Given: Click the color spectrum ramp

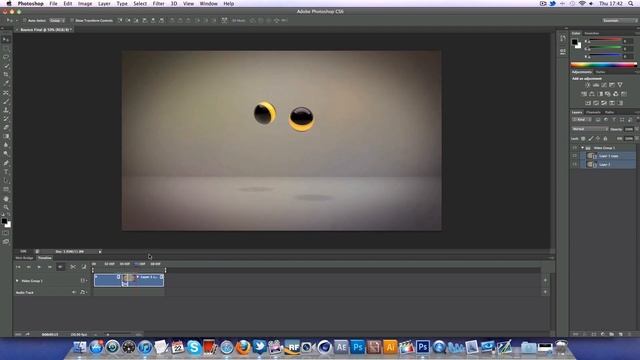Looking at the screenshot, I should click(x=603, y=64).
